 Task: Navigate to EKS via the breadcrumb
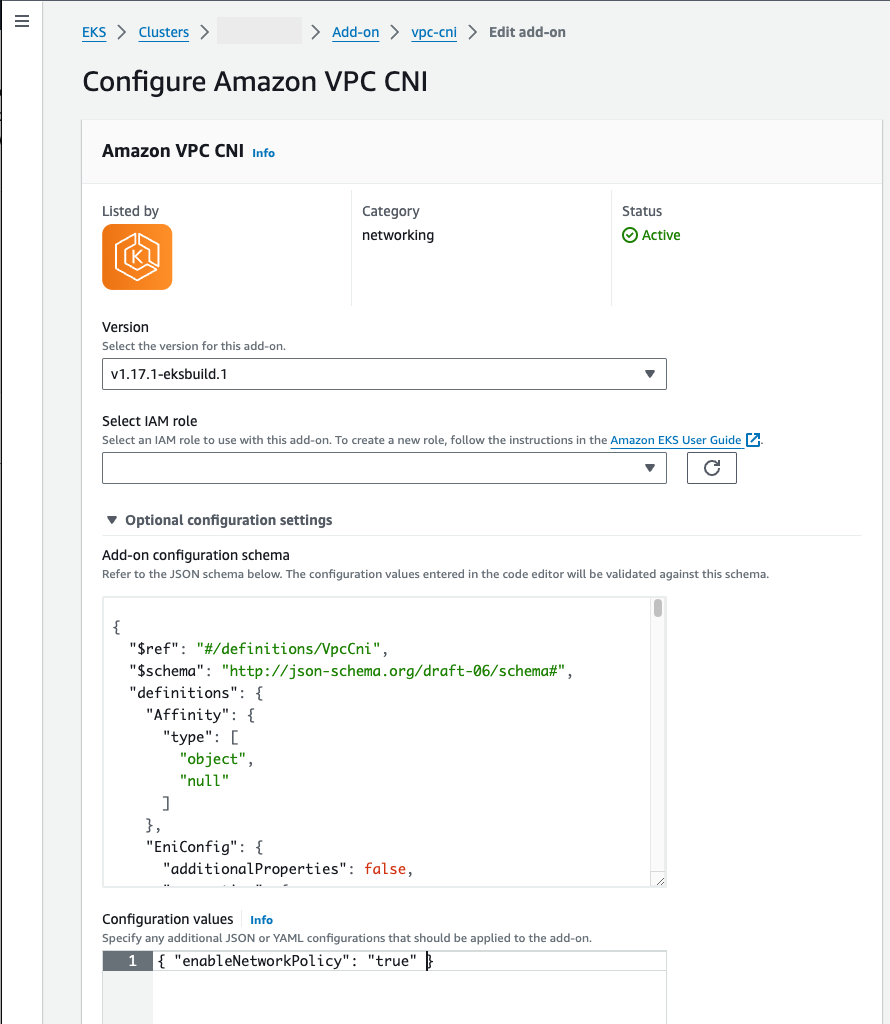pos(93,31)
